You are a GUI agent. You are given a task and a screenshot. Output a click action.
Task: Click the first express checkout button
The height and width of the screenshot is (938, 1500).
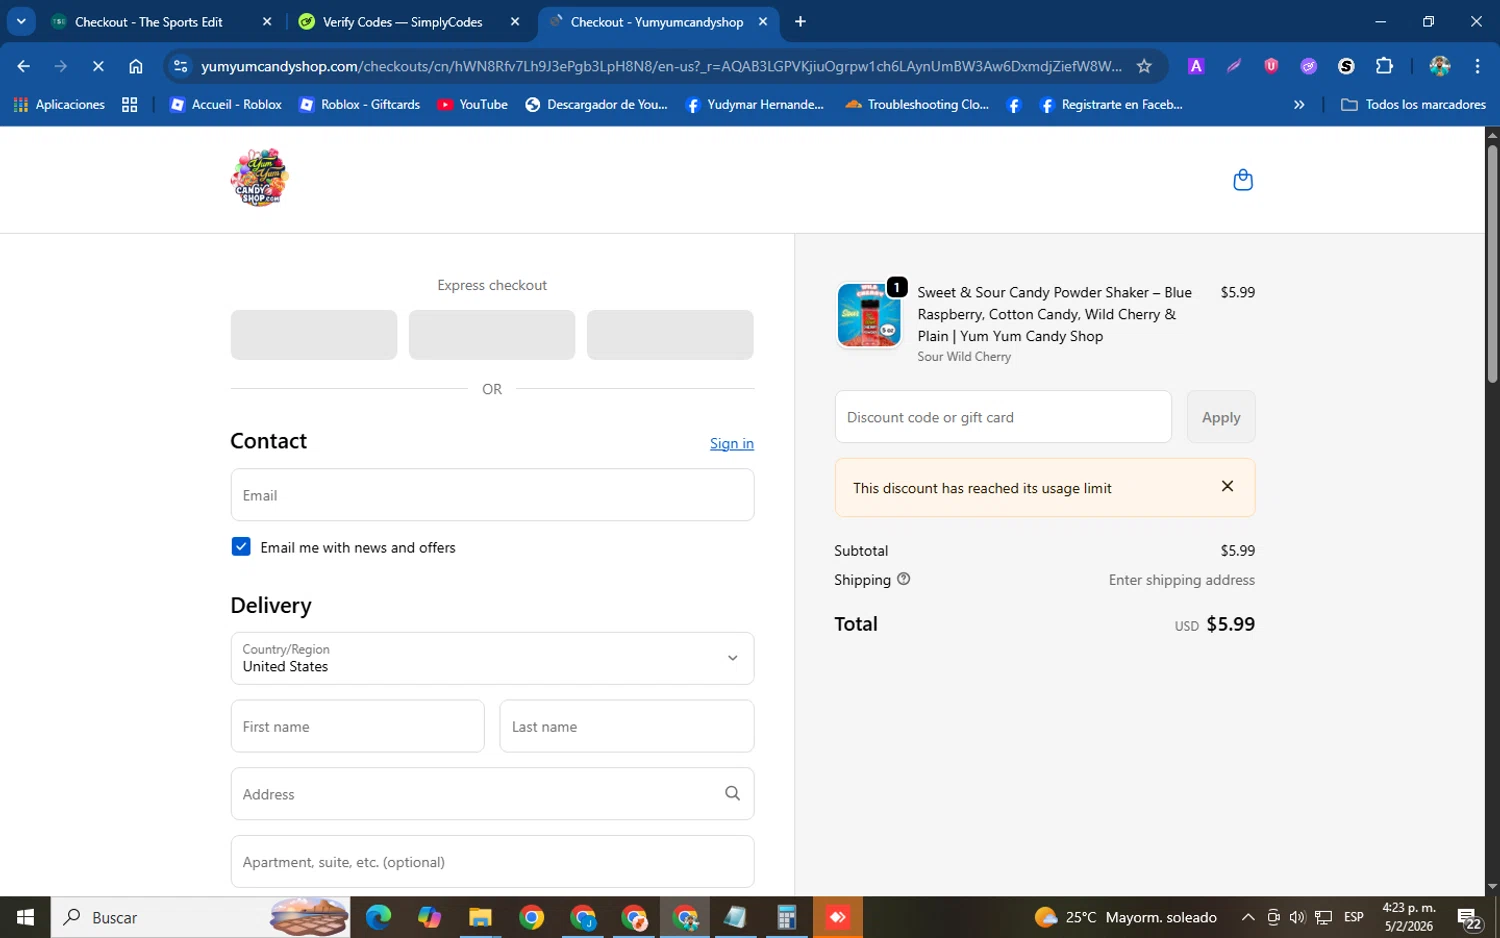pos(314,335)
